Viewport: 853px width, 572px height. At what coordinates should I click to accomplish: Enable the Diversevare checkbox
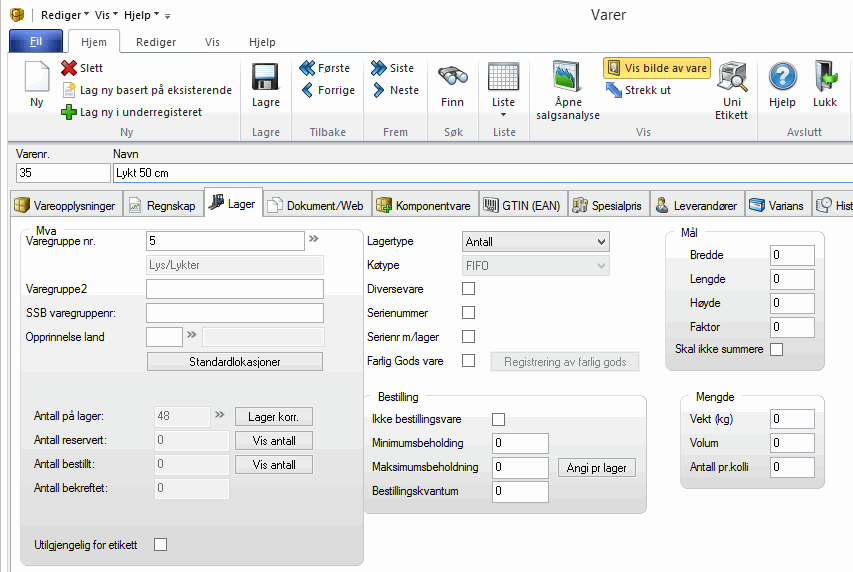point(468,288)
